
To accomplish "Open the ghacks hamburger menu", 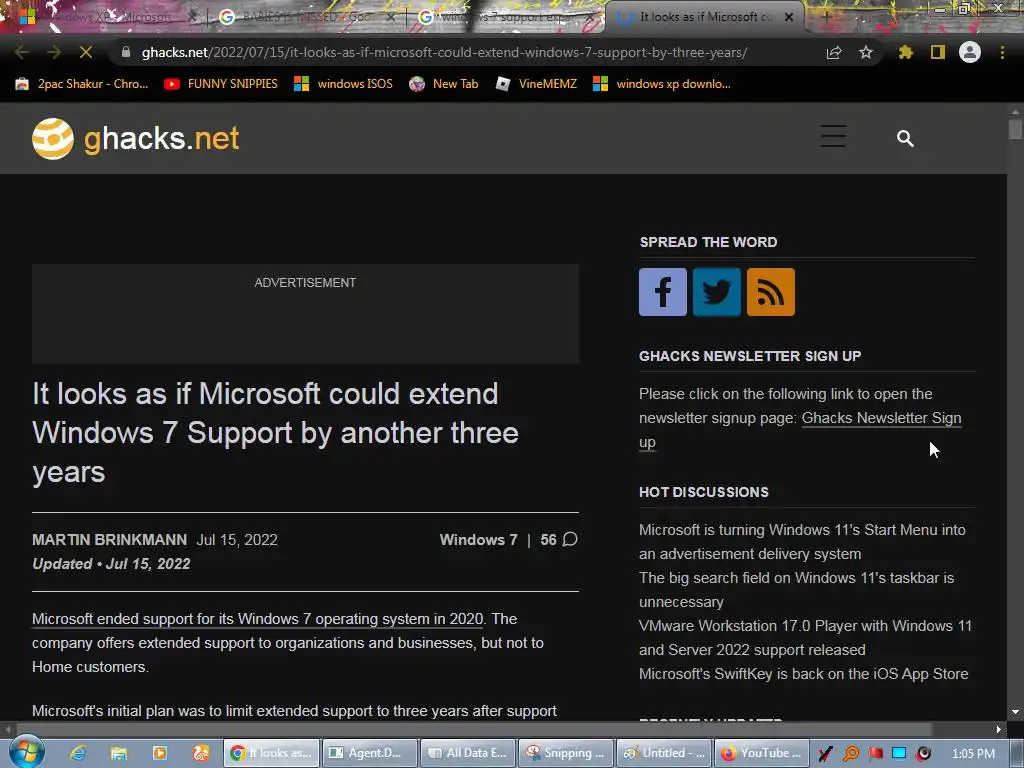I will (x=833, y=136).
